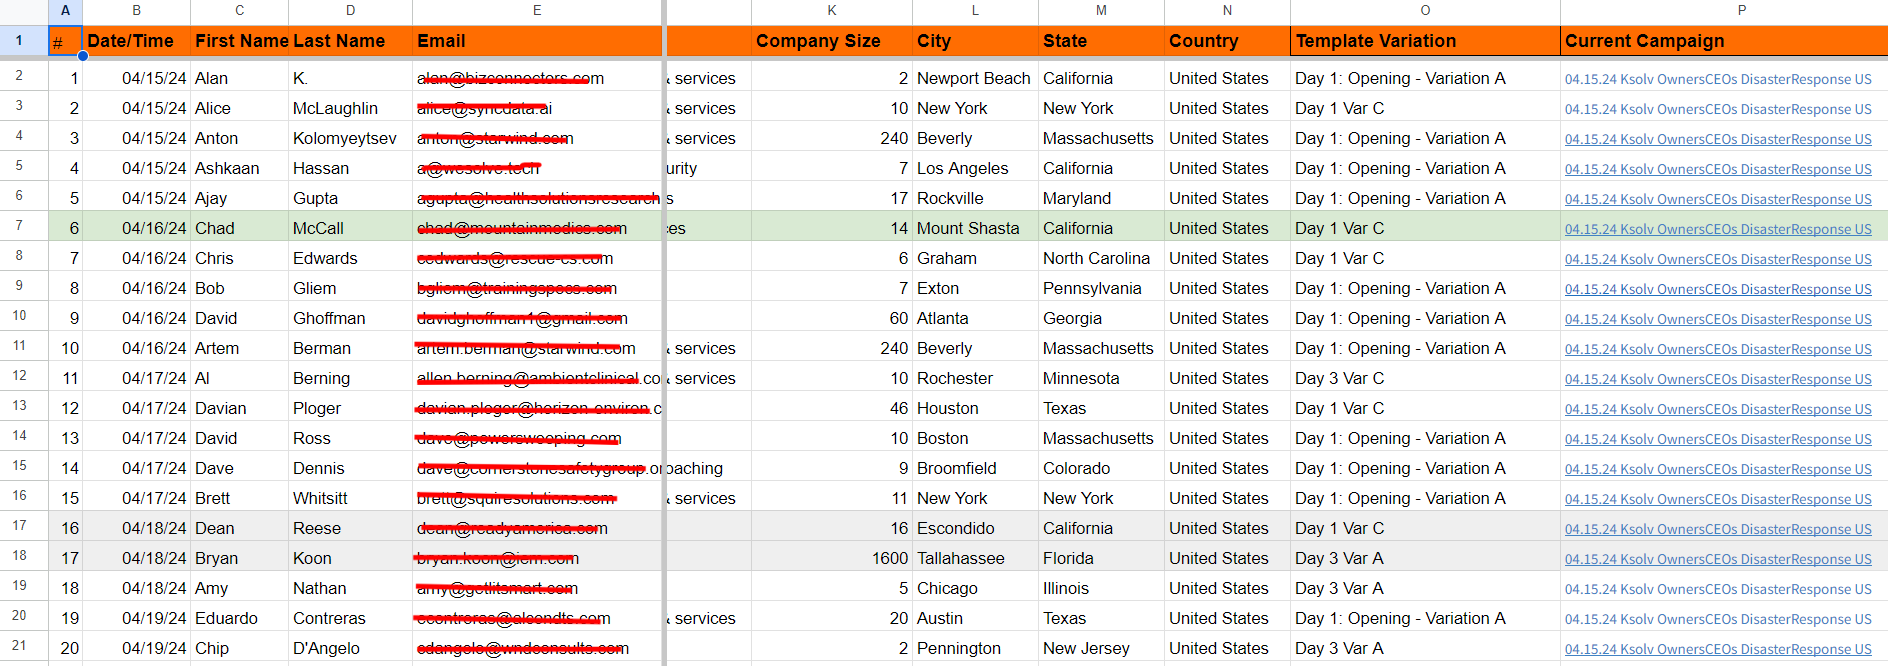Open campaign link in Alan's row
This screenshot has height=666, width=1888.
coord(1717,79)
